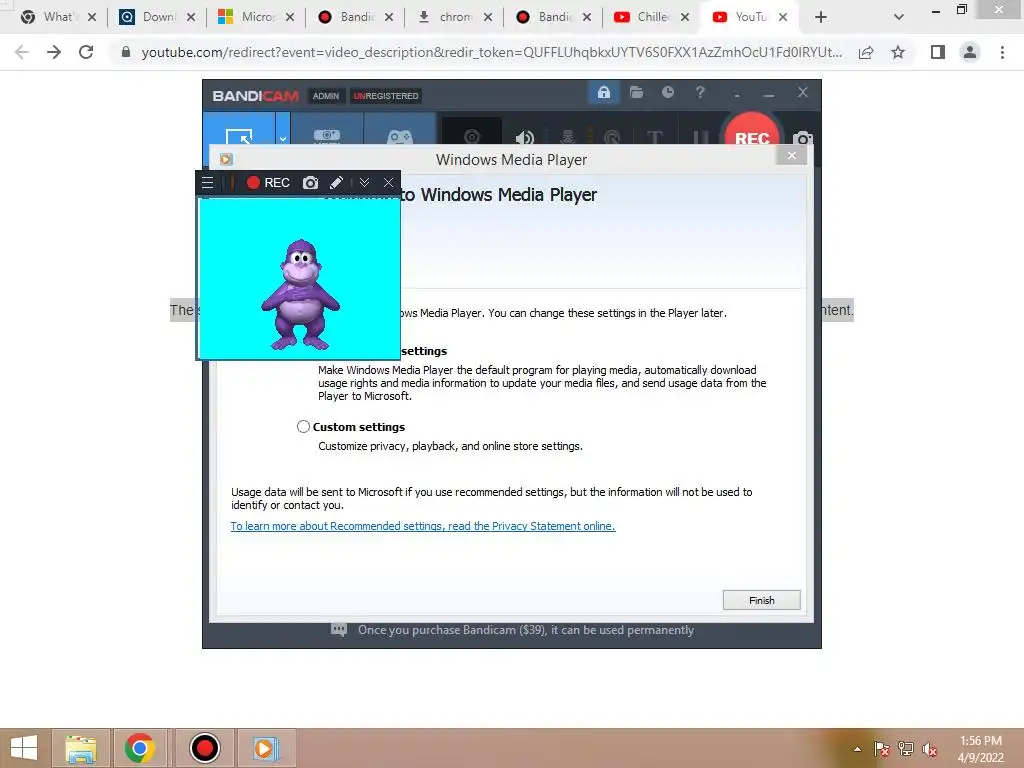Click pencil drawing icon on overlay bar
The image size is (1024, 768).
pyautogui.click(x=336, y=183)
